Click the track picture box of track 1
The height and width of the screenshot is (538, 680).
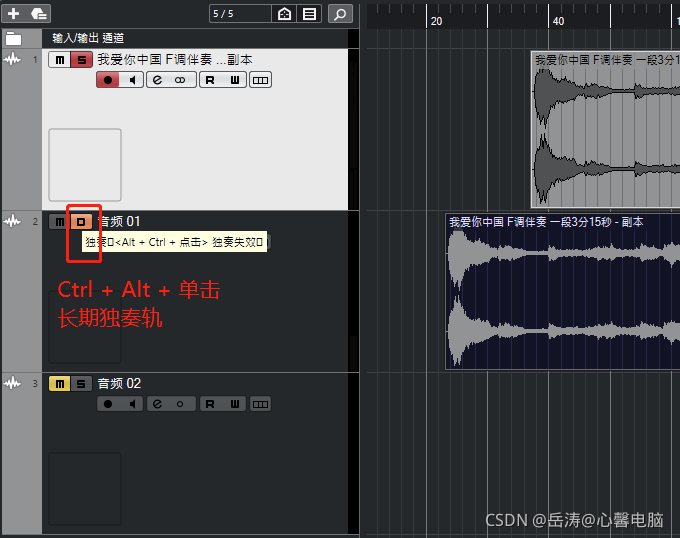point(85,165)
